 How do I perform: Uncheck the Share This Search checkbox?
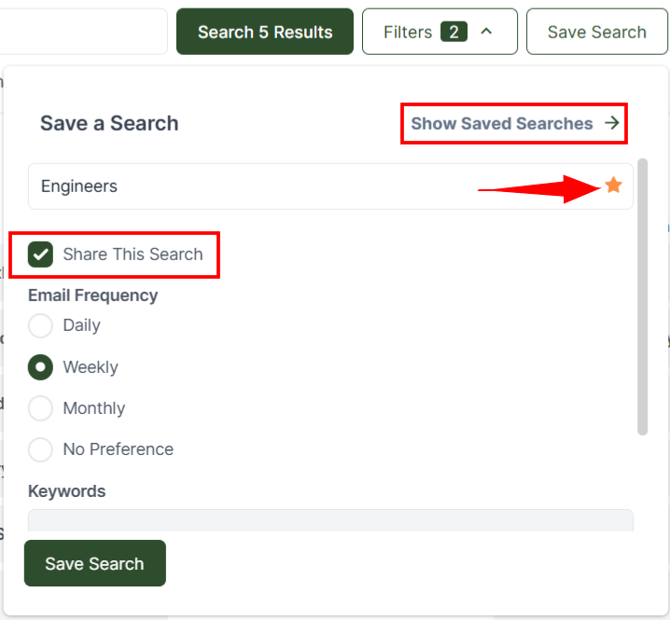[x=41, y=254]
